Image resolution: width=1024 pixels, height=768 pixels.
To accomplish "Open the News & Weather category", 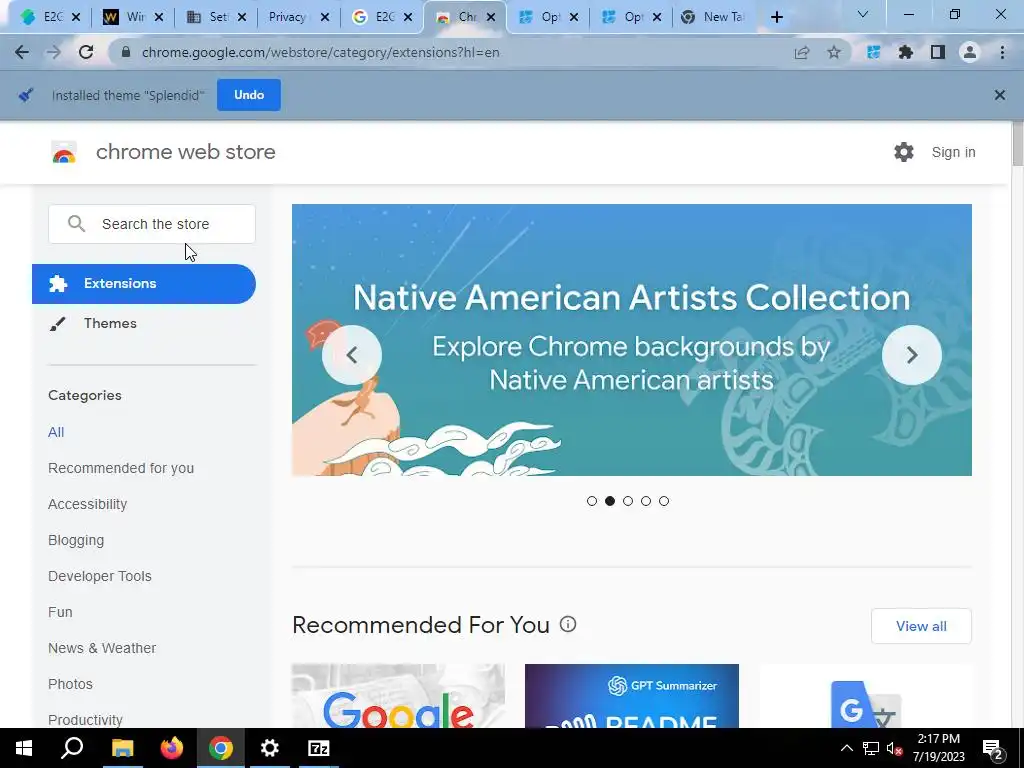I will click(102, 648).
